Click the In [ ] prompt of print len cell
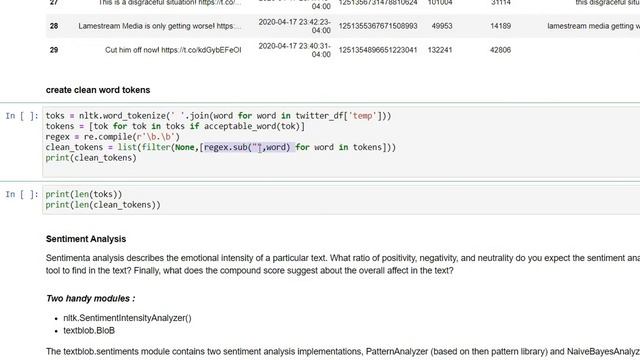The image size is (640, 360). [x=22, y=194]
